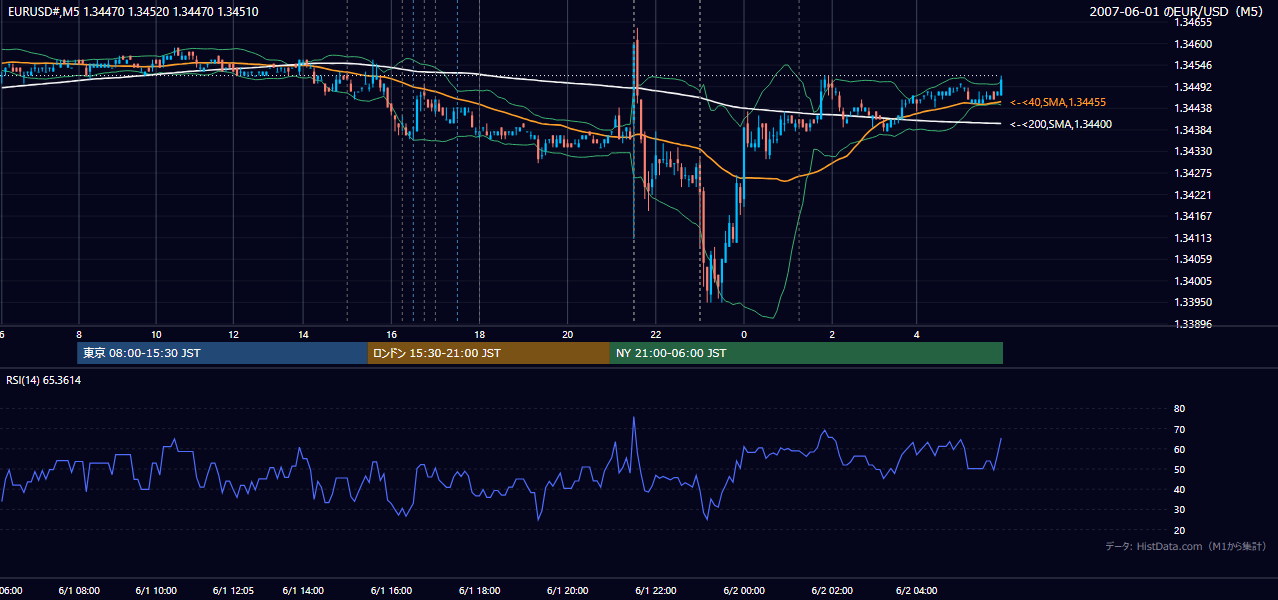Click the '6/1 16:00' bottom time label
Screen dimensions: 1278x600
point(391,591)
